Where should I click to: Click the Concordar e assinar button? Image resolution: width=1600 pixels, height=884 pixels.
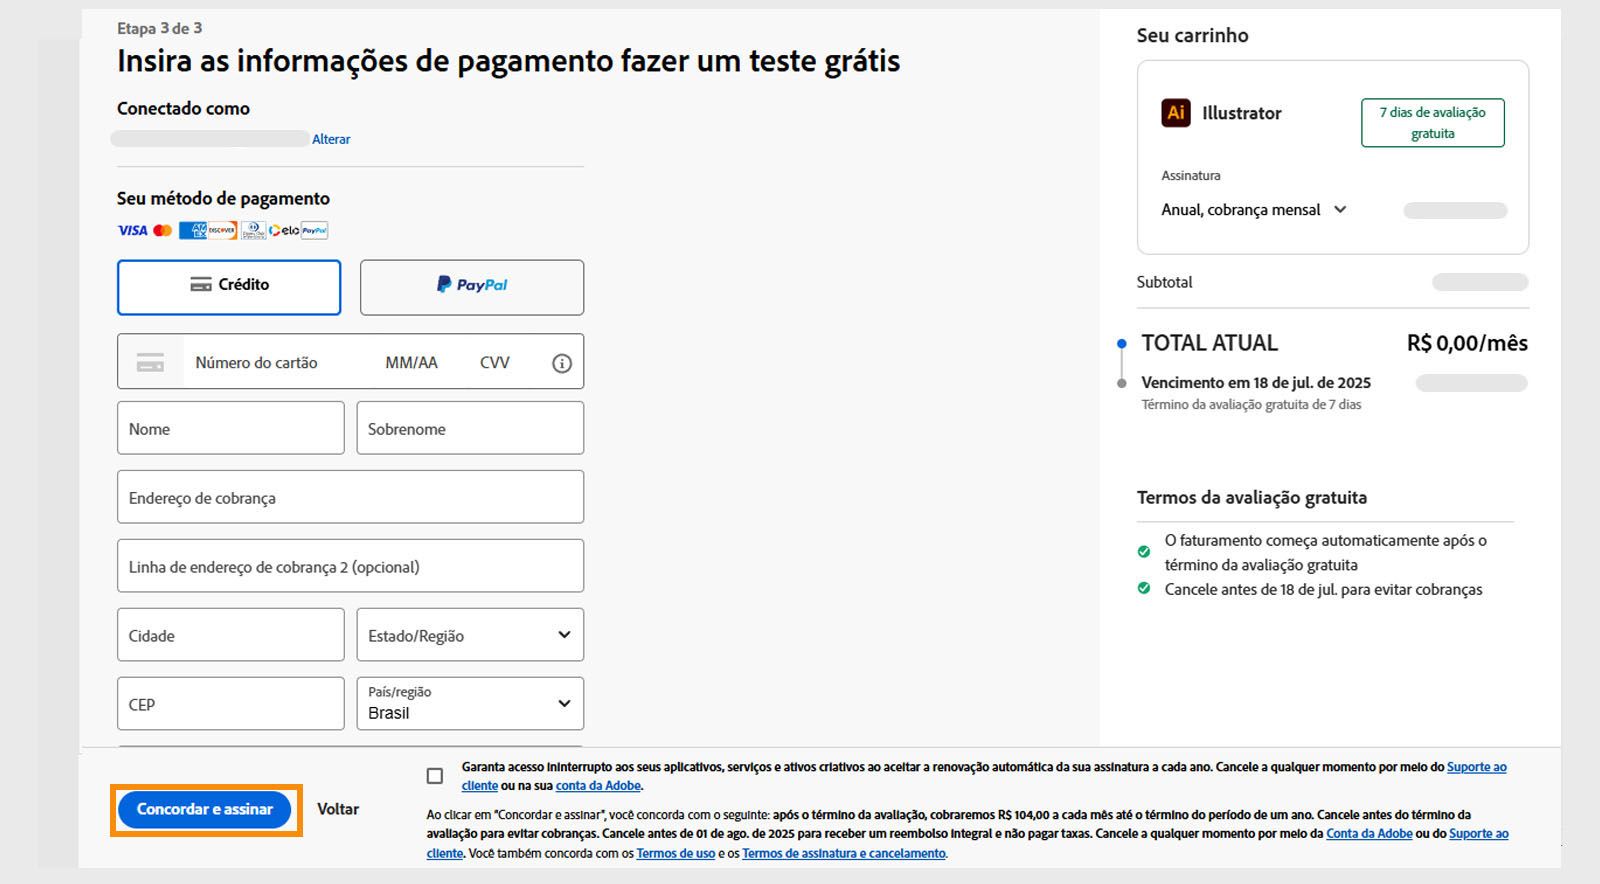point(205,809)
